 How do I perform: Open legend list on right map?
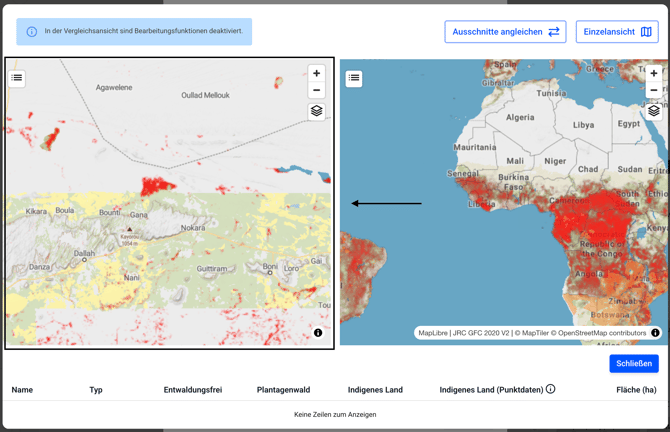pyautogui.click(x=354, y=79)
